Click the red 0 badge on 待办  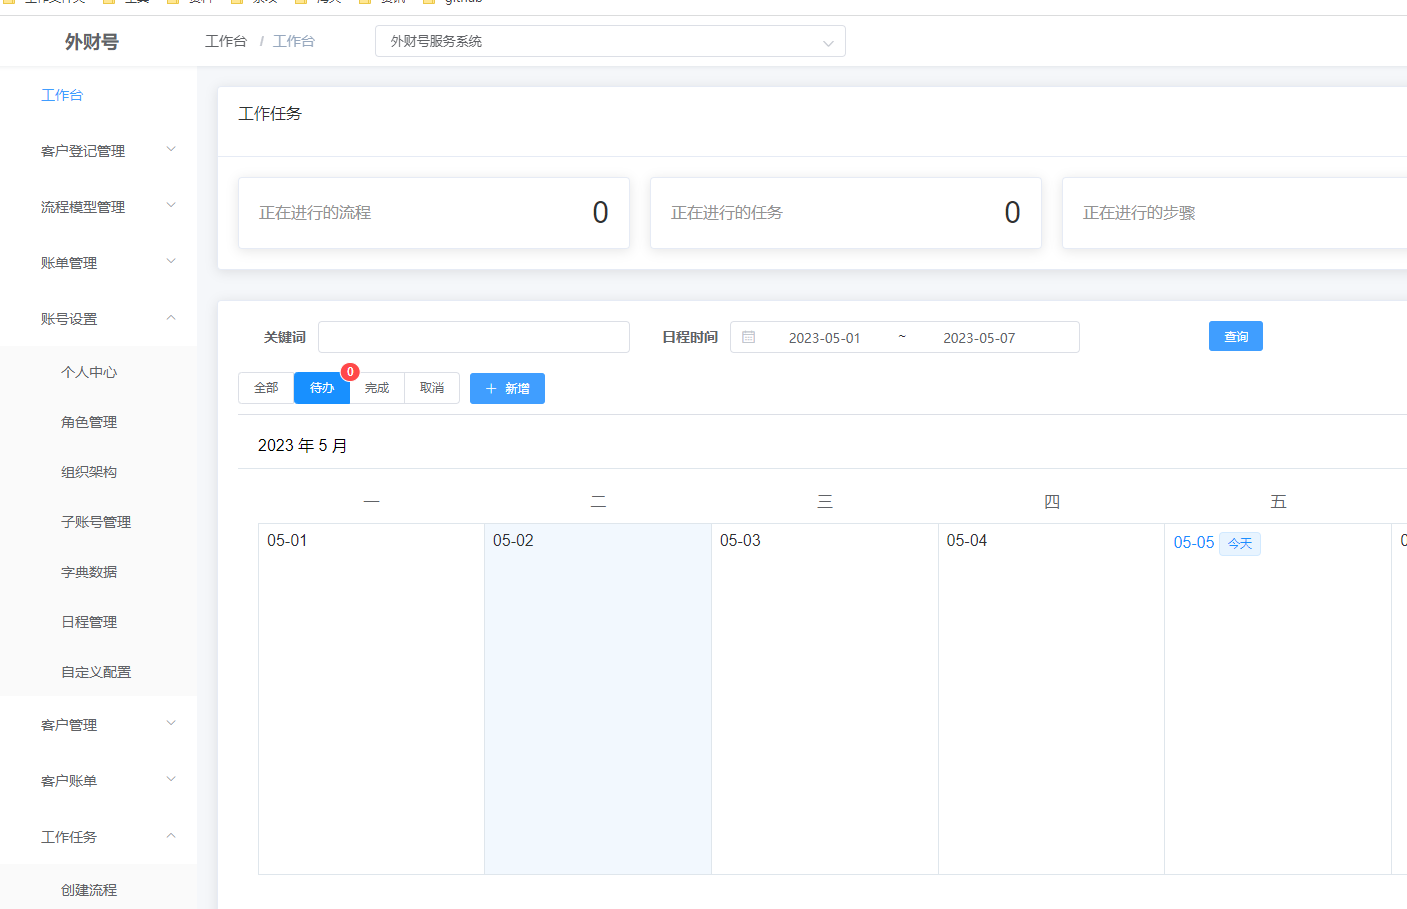350,372
